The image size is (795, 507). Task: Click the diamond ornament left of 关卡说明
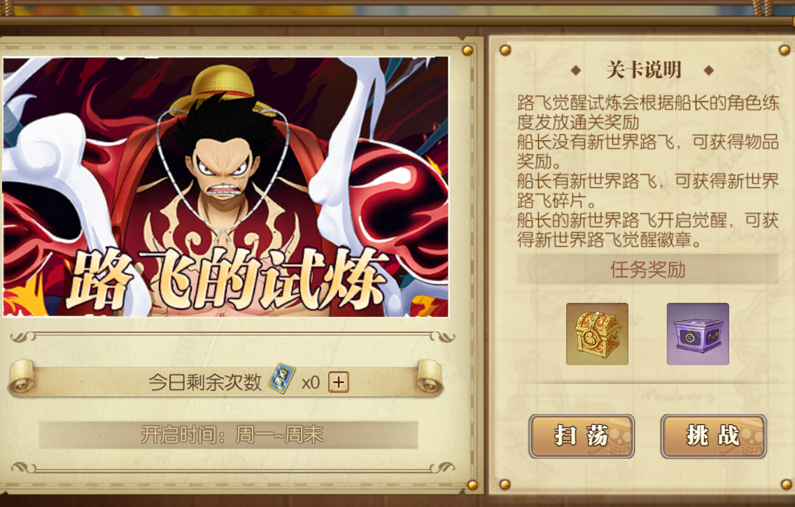point(576,70)
